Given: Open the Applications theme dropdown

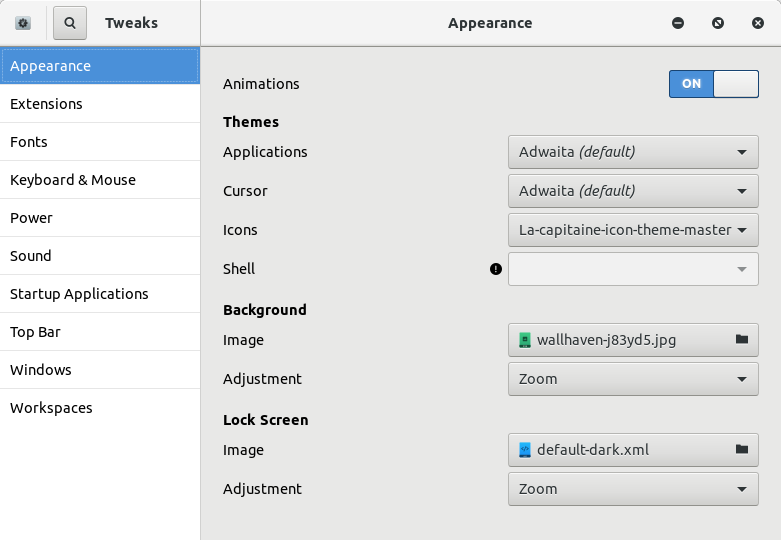Looking at the screenshot, I should [x=633, y=152].
